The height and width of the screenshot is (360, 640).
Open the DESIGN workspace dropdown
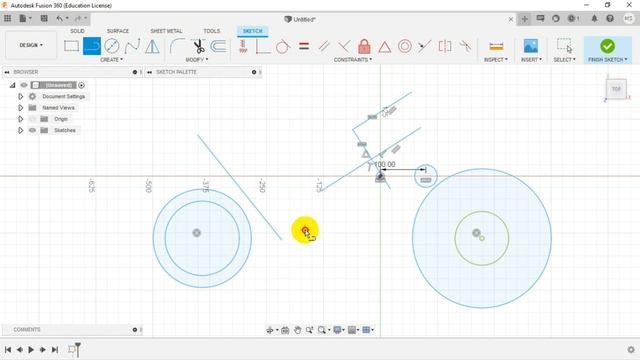[x=31, y=45]
